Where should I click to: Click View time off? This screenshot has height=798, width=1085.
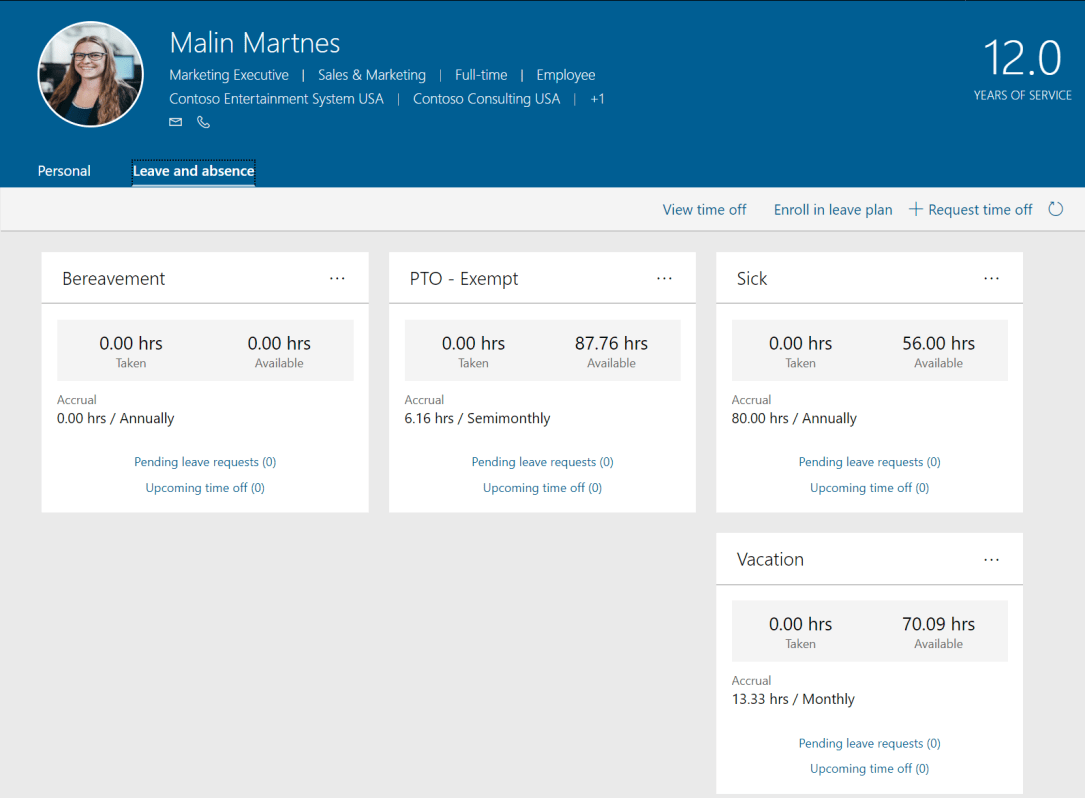click(x=704, y=209)
